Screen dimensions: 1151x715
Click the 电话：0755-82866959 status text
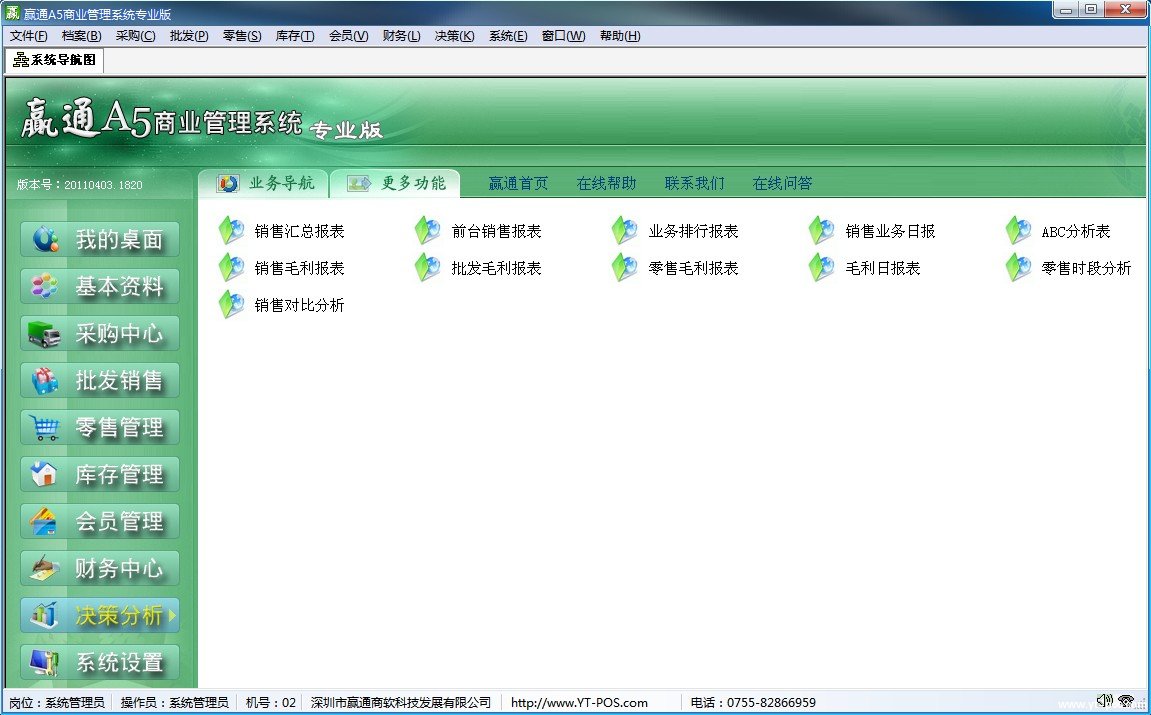coord(753,703)
